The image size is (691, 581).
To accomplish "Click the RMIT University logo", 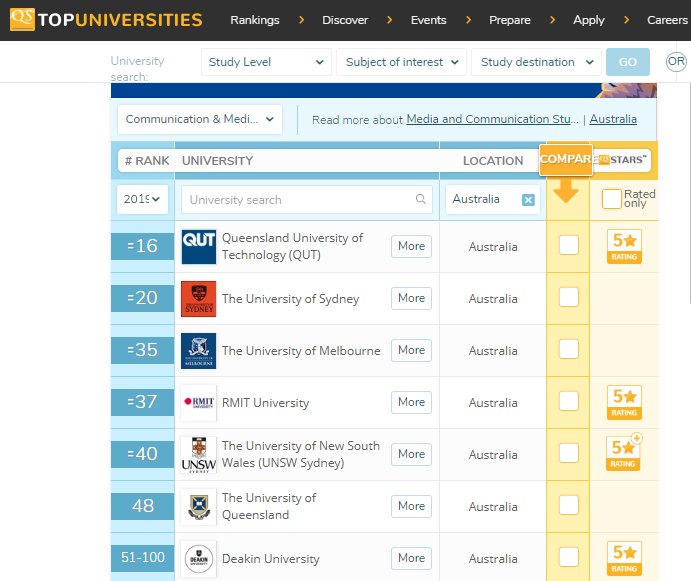I will [198, 402].
